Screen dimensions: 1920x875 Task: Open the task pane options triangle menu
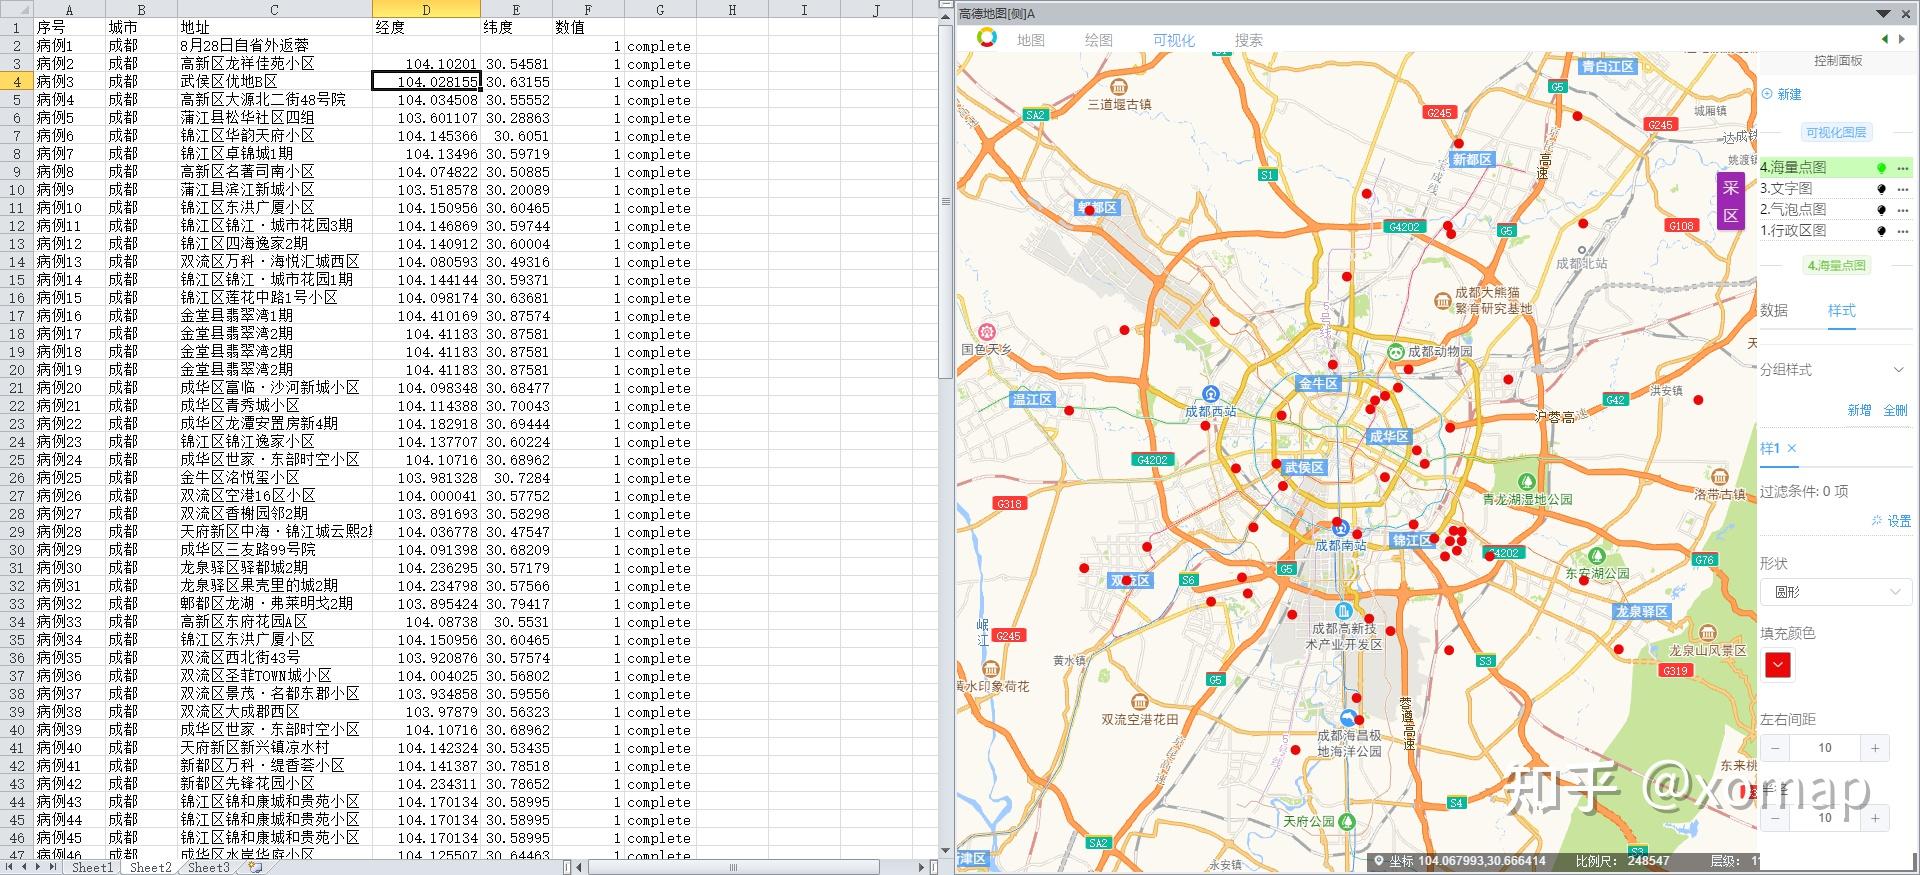click(1883, 14)
